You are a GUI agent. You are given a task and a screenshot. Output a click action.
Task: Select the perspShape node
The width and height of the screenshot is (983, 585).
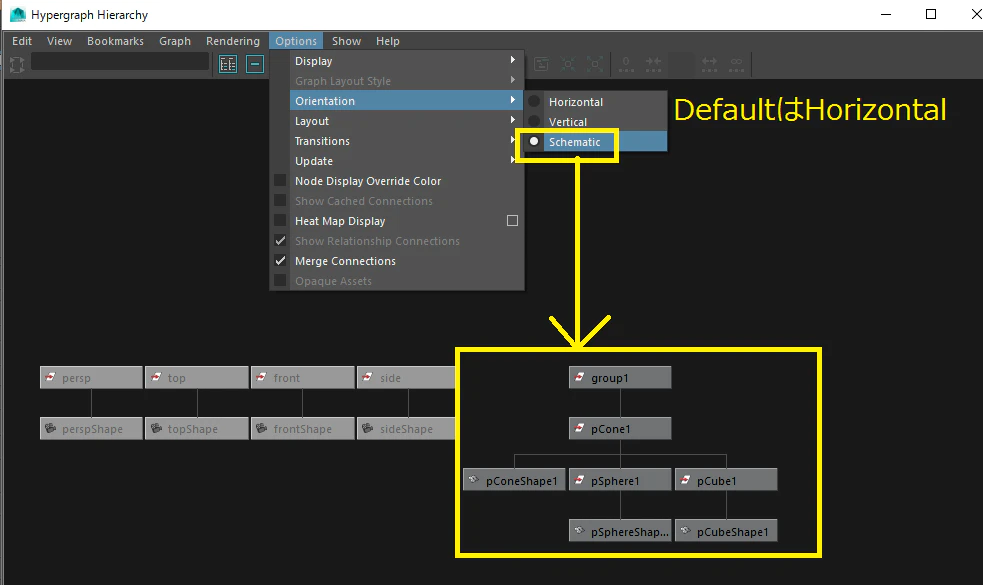click(x=91, y=429)
